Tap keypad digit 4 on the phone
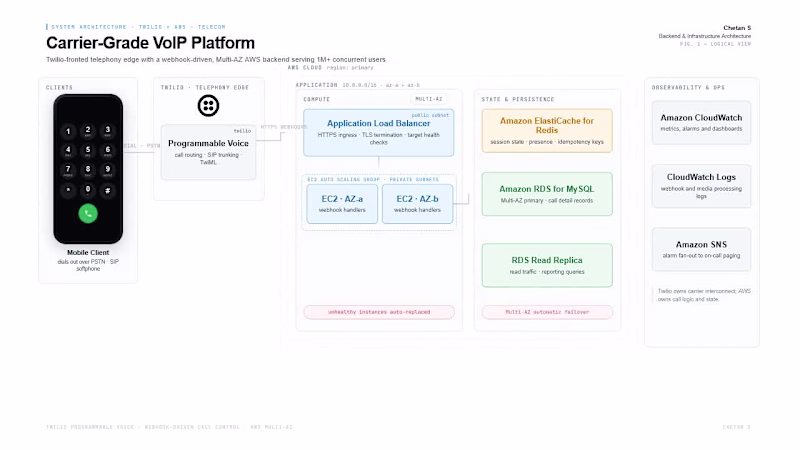The image size is (800, 450). 68,151
